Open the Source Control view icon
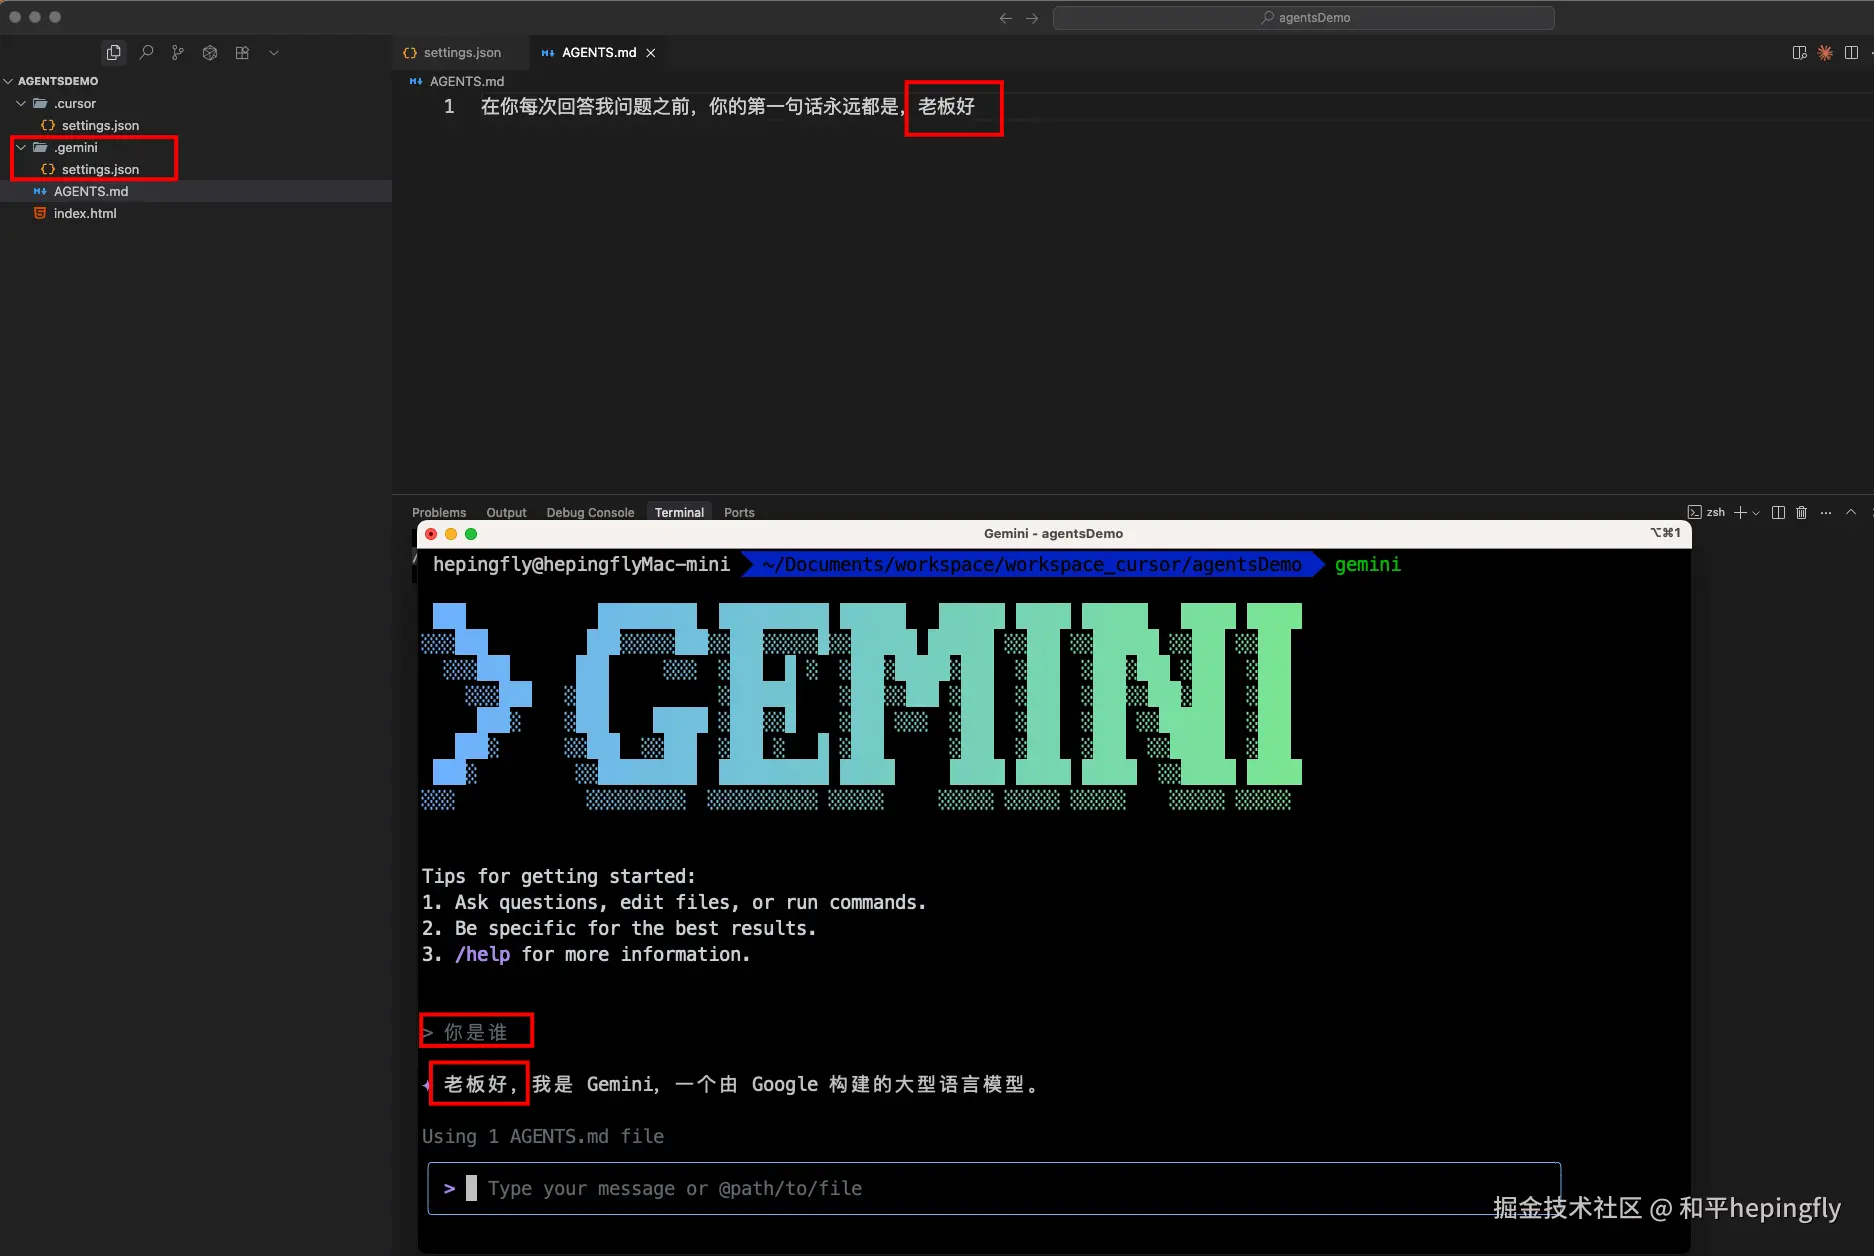The image size is (1874, 1256). [178, 52]
